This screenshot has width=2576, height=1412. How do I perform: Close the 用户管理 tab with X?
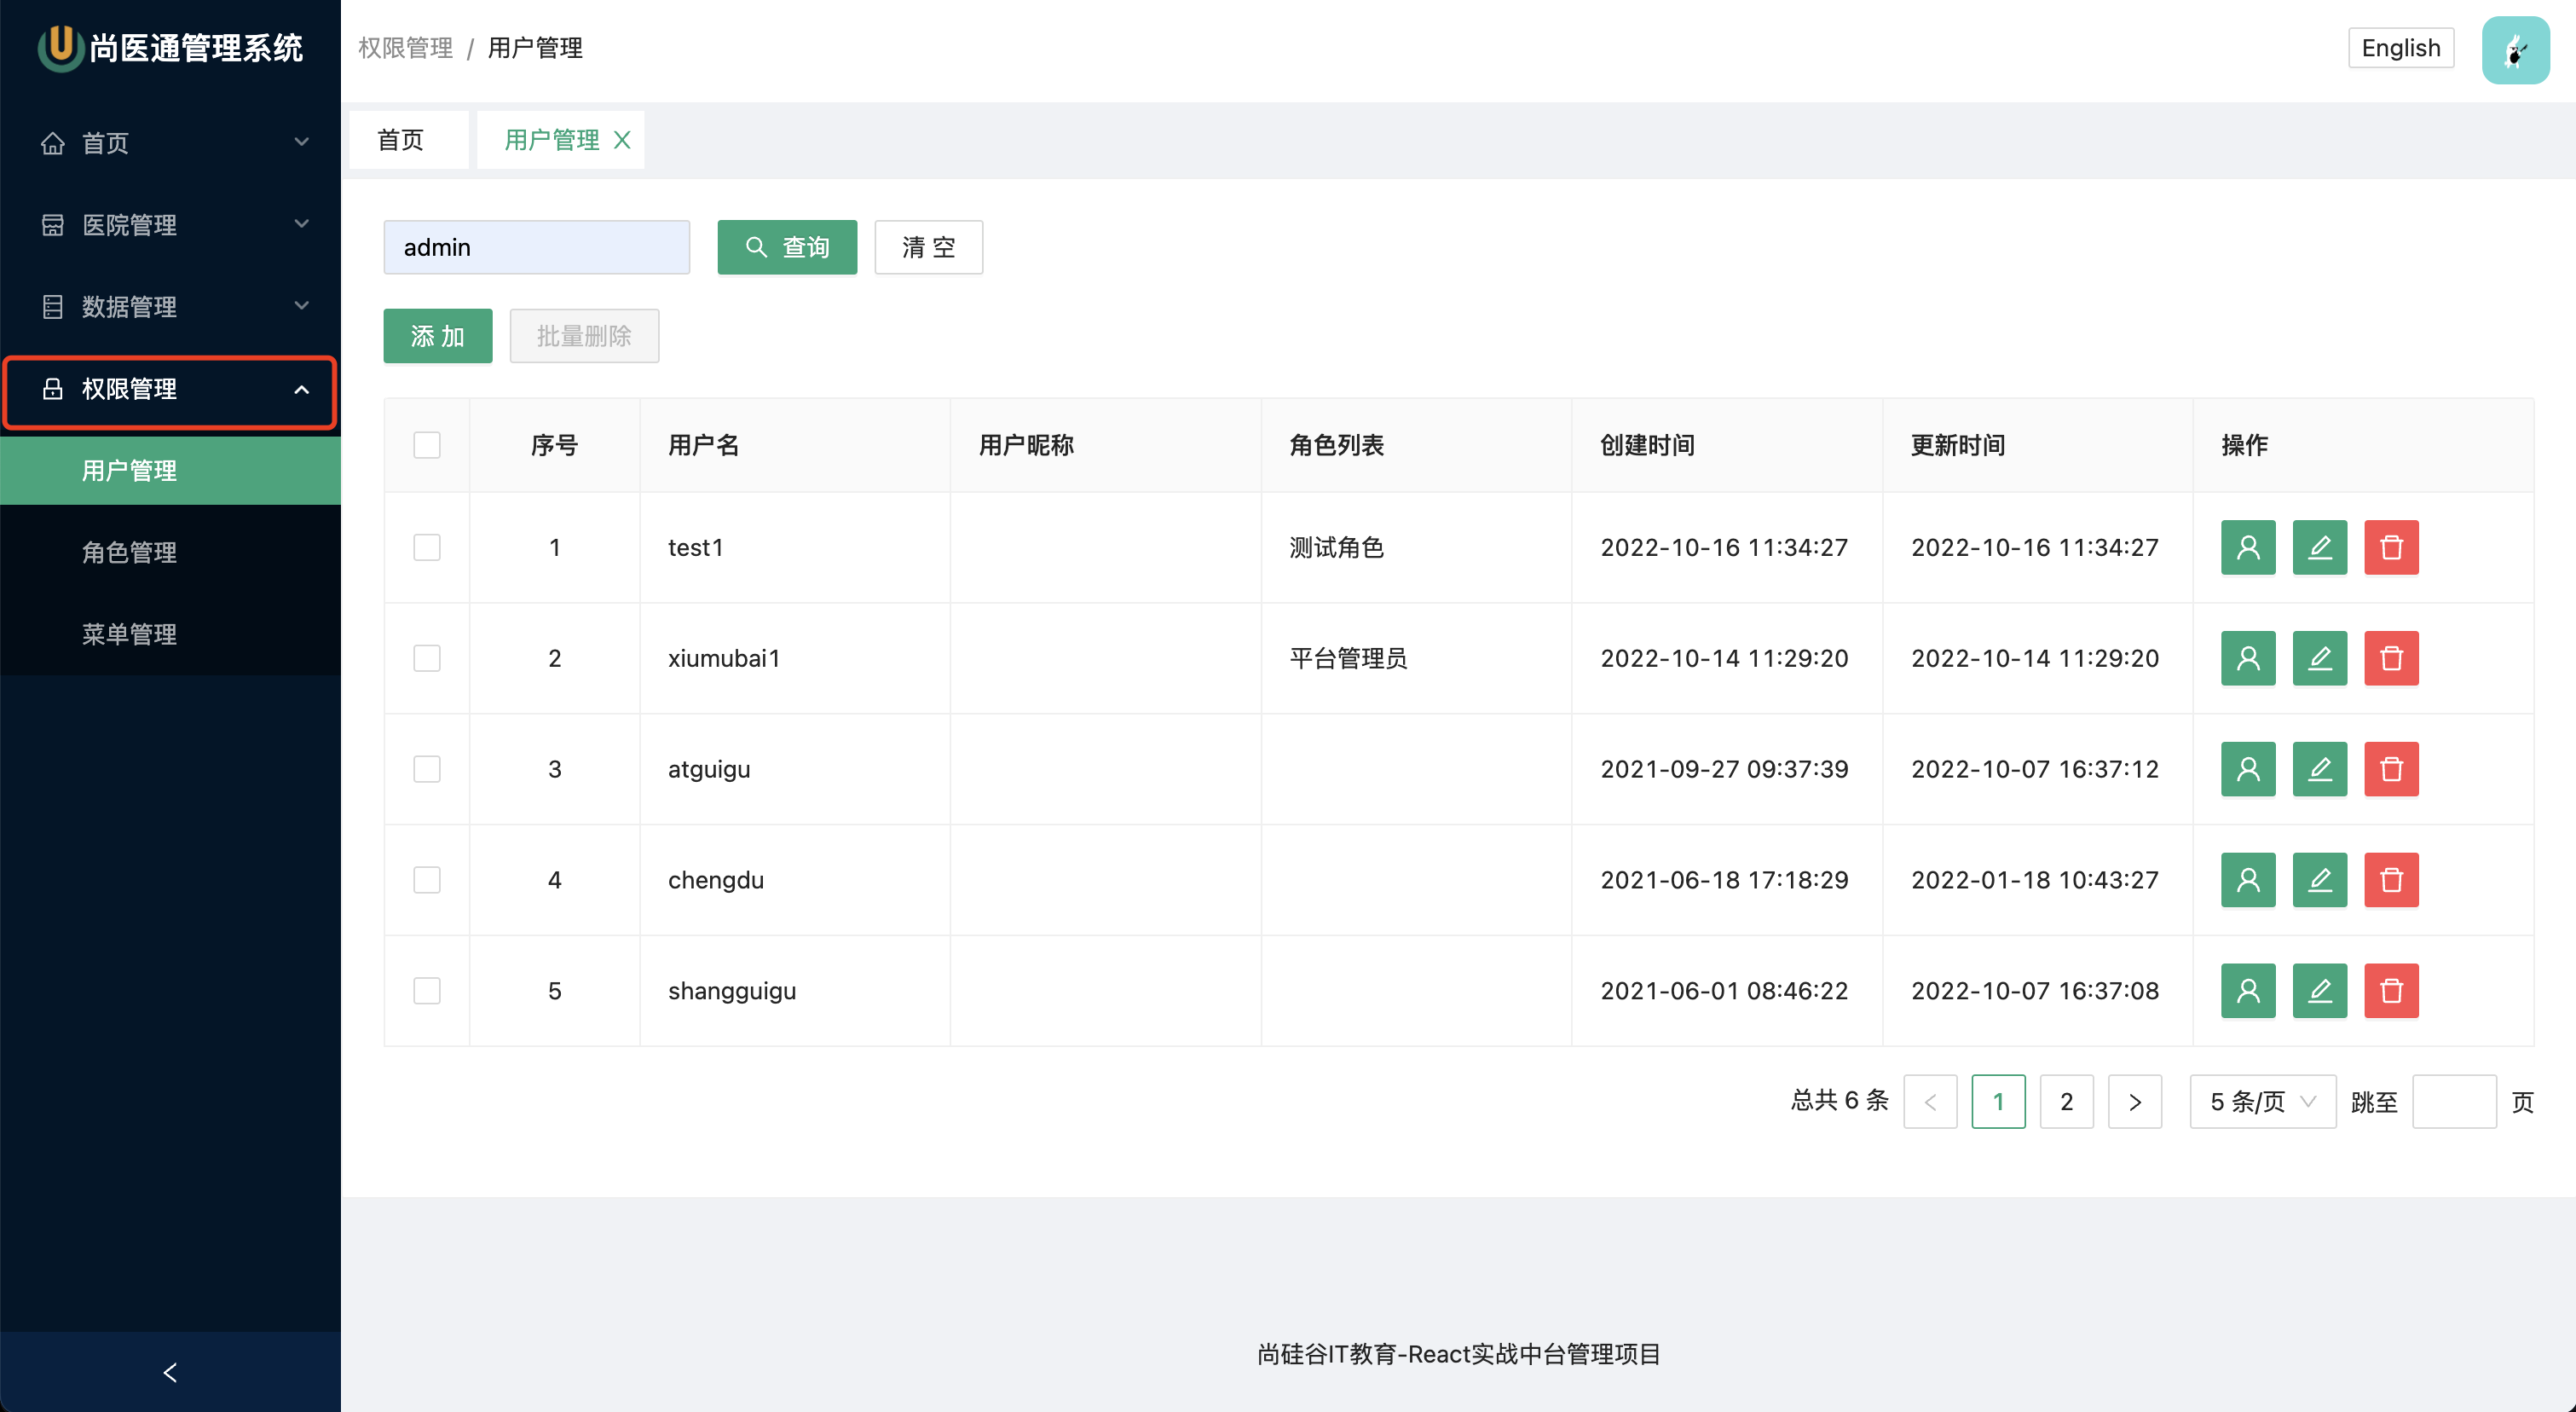tap(622, 140)
